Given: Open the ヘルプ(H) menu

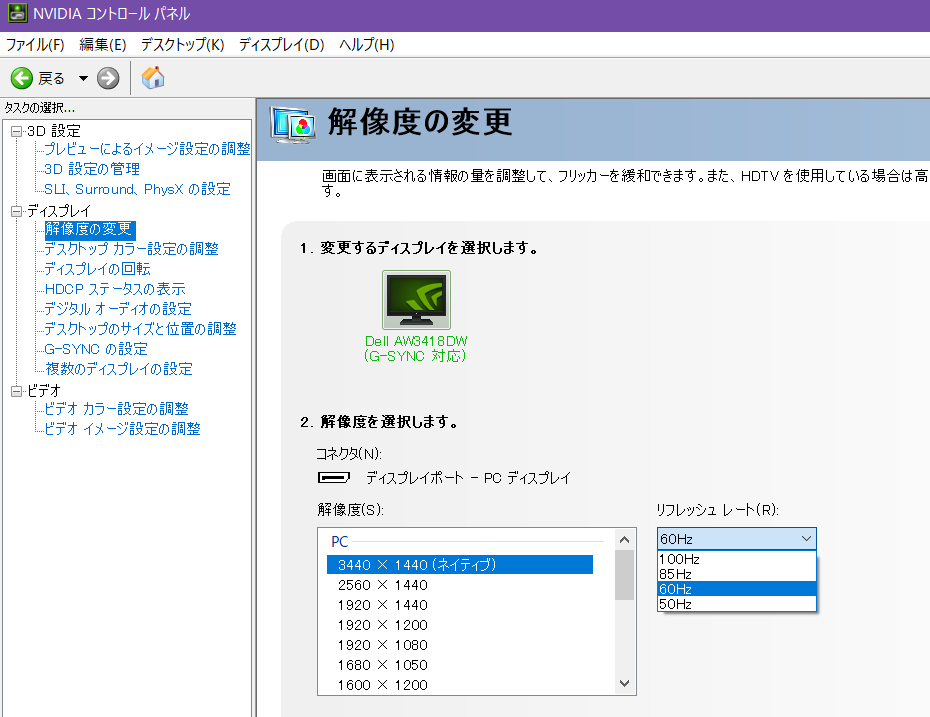Looking at the screenshot, I should point(367,44).
